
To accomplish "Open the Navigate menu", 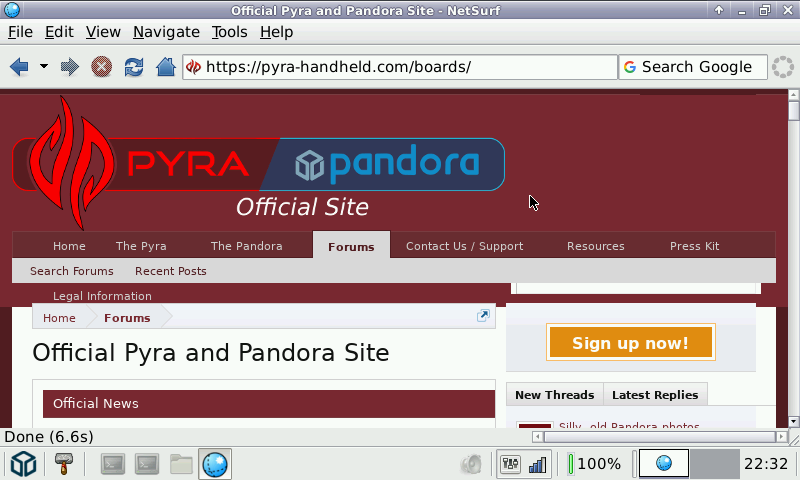I will point(166,32).
